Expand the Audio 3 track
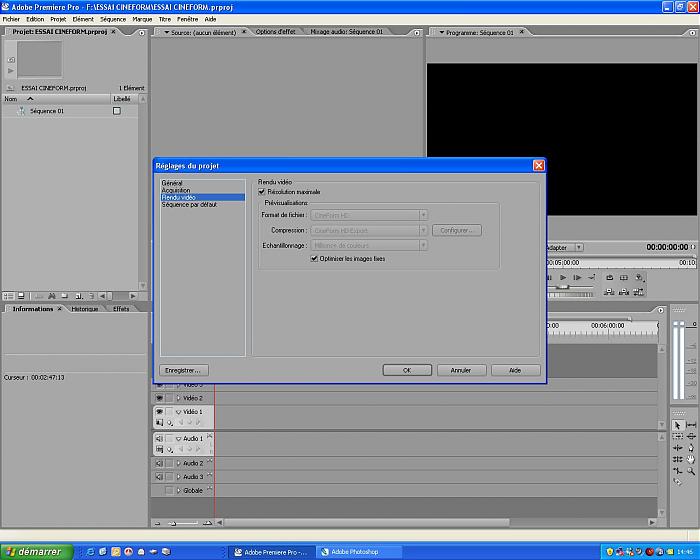Image resolution: width=700 pixels, height=560 pixels. pos(179,476)
